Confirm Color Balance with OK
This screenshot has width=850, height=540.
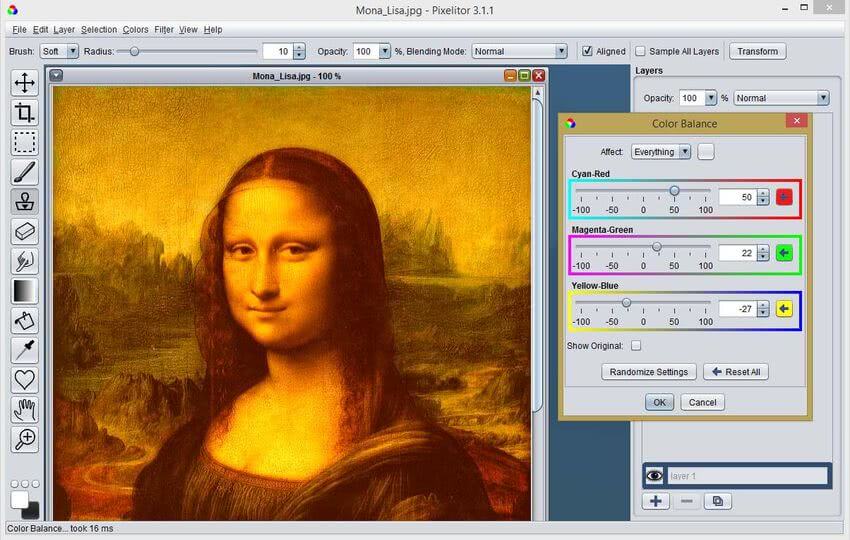(x=659, y=402)
